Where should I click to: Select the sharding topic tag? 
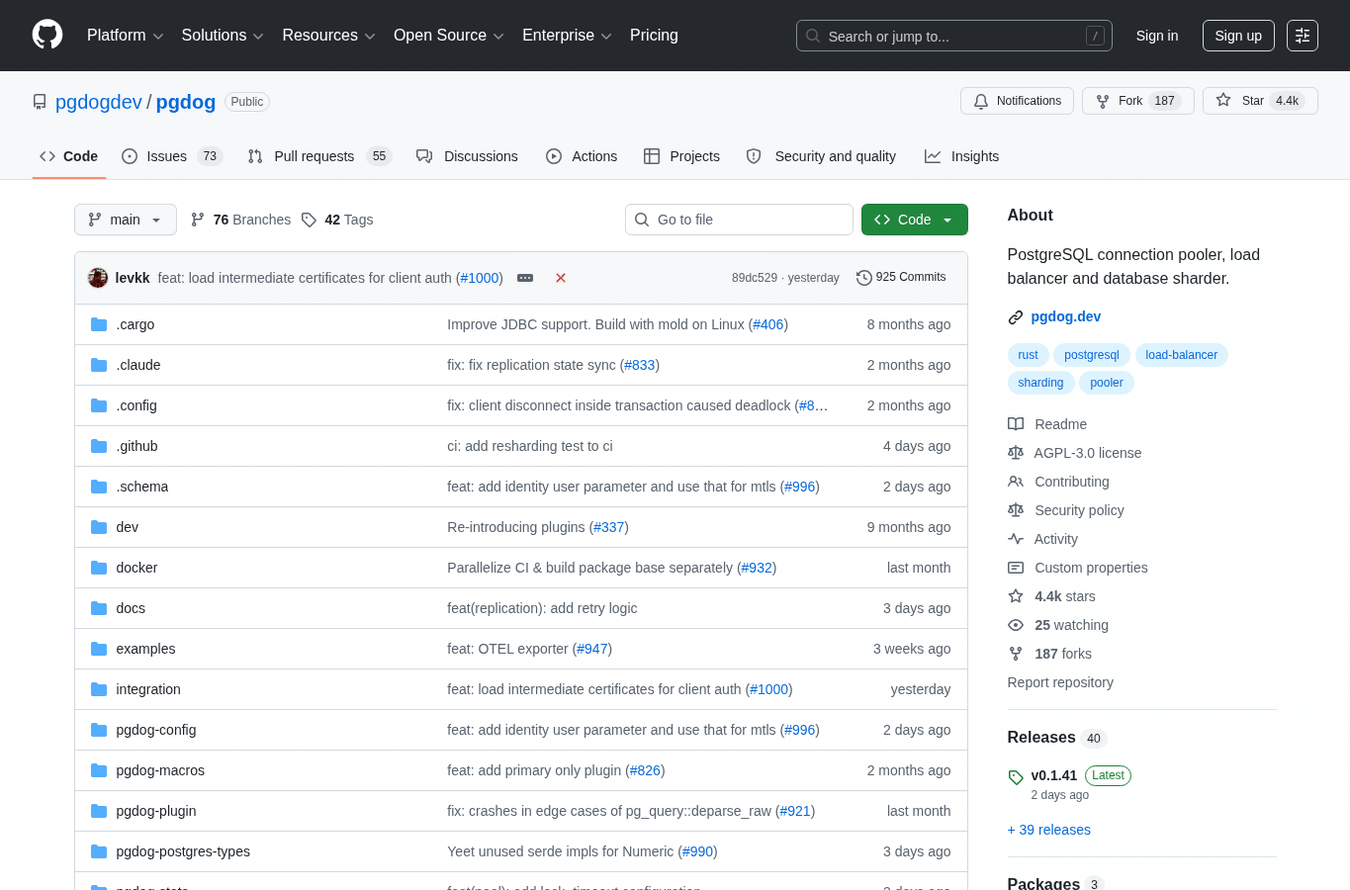(1041, 383)
